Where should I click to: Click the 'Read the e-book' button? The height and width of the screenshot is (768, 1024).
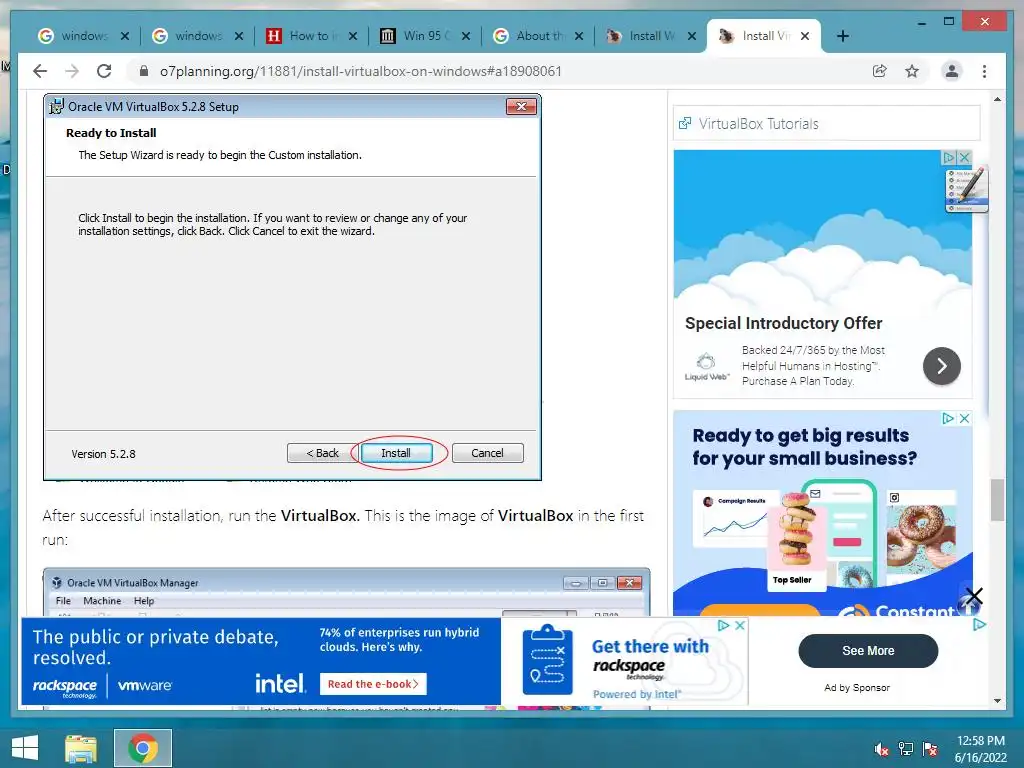tap(373, 684)
